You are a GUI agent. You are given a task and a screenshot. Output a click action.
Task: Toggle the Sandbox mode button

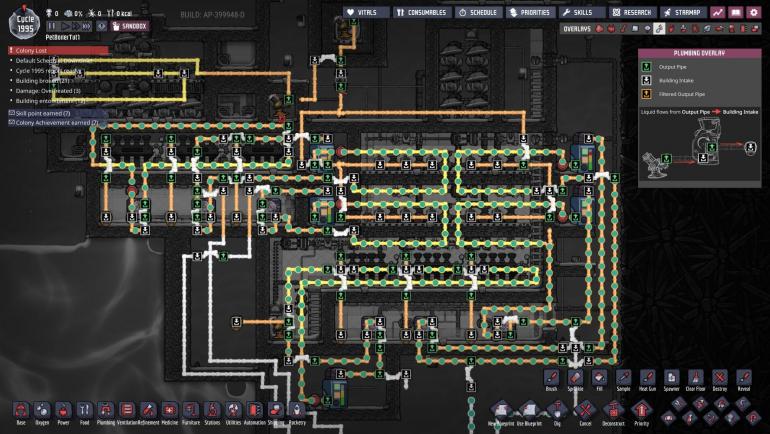tap(130, 26)
